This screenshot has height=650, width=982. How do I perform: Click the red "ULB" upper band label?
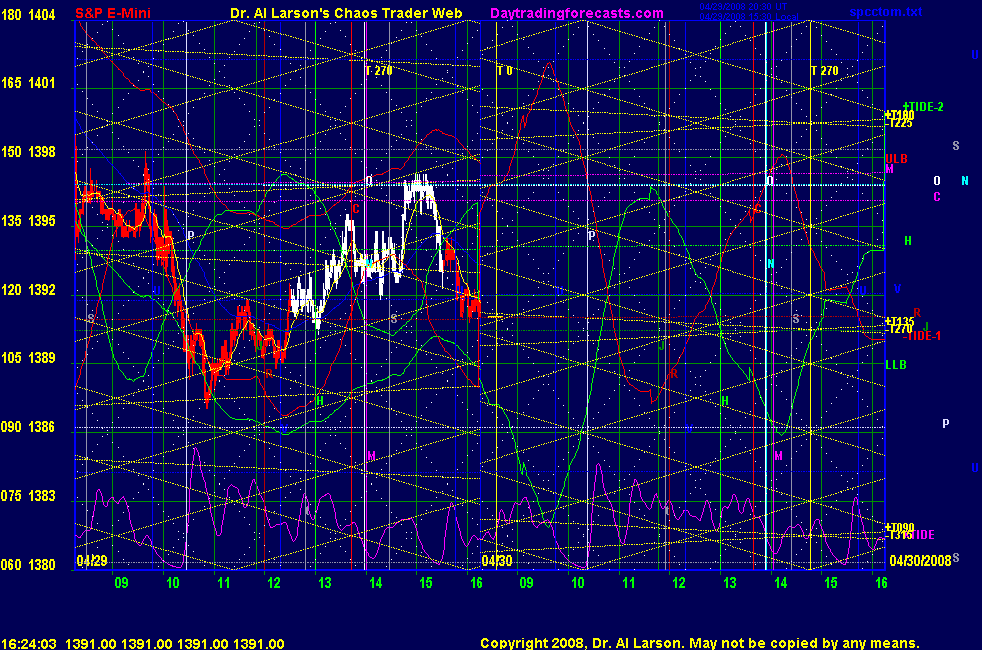tap(896, 159)
